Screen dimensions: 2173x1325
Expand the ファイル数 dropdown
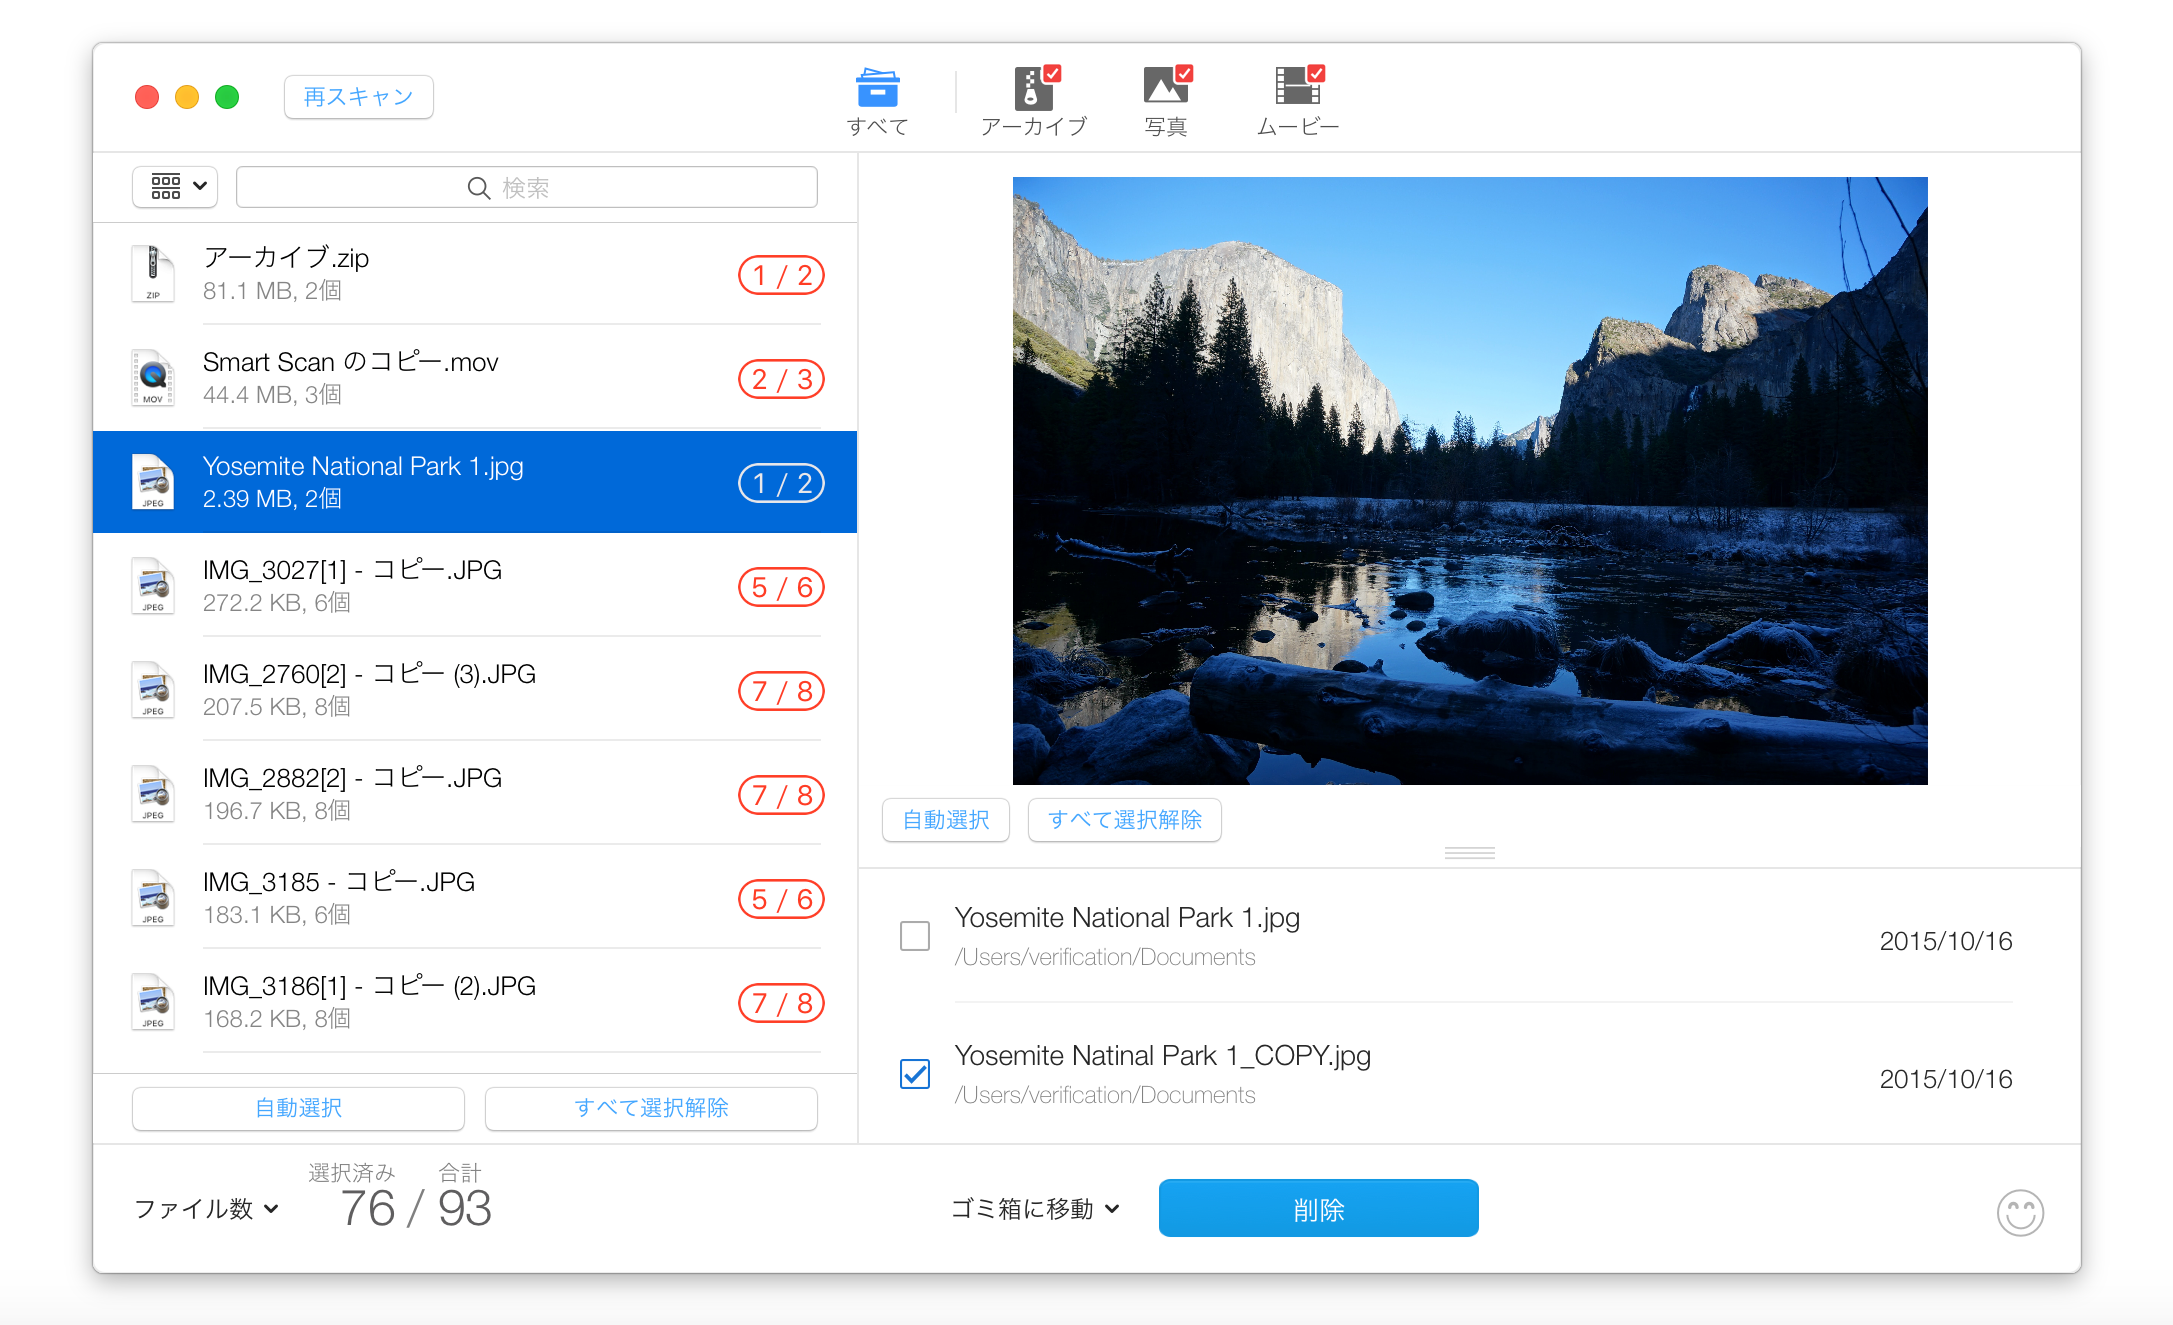[206, 1209]
